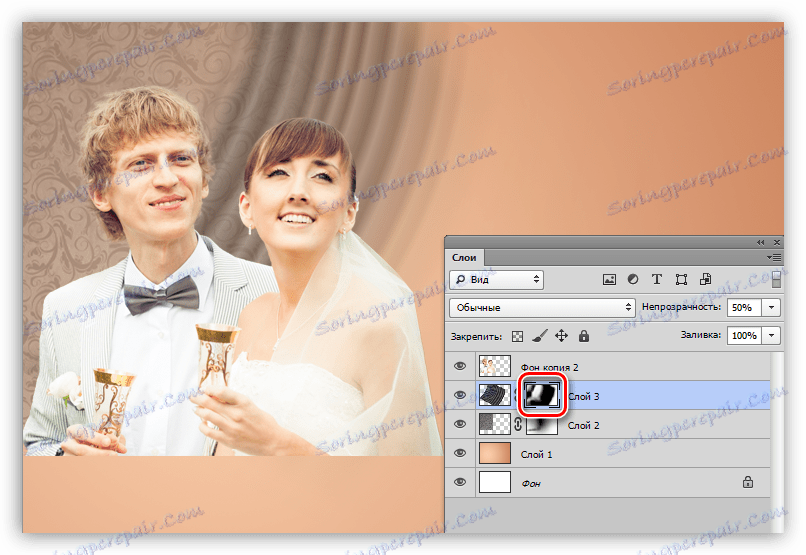
Task: Lock layer position icon
Action: [561, 336]
